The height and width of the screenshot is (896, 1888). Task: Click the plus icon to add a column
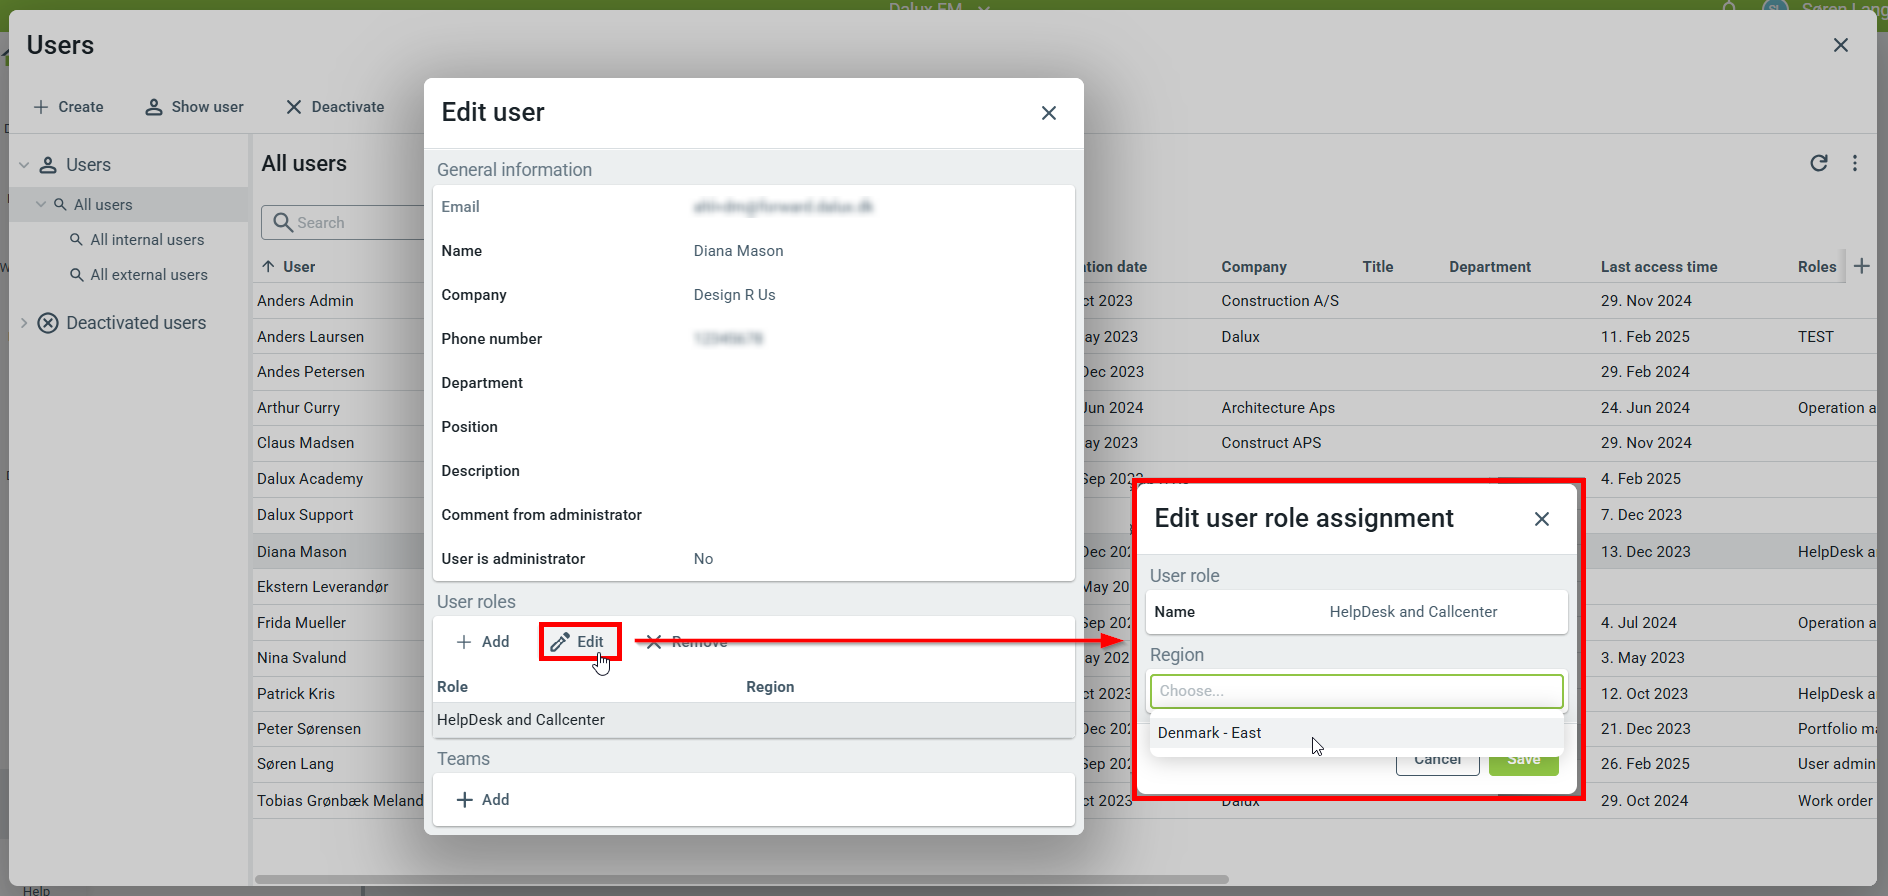1861,266
